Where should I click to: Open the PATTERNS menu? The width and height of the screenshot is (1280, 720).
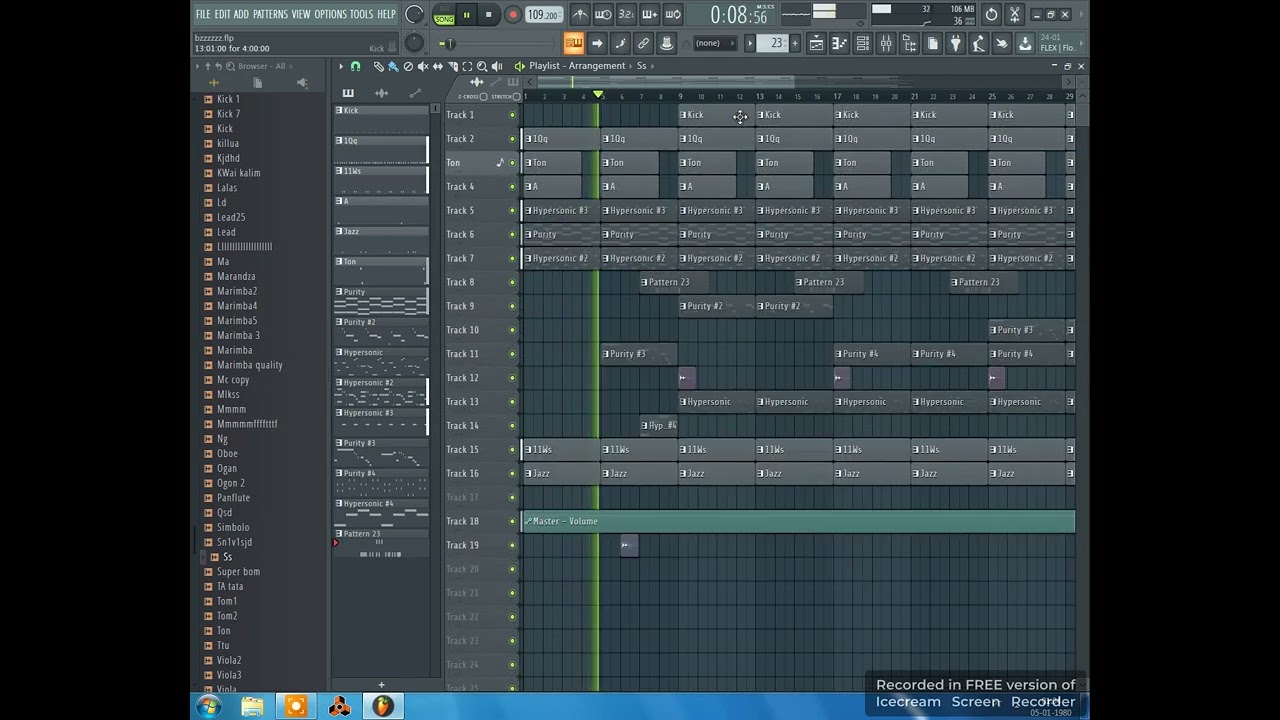270,14
